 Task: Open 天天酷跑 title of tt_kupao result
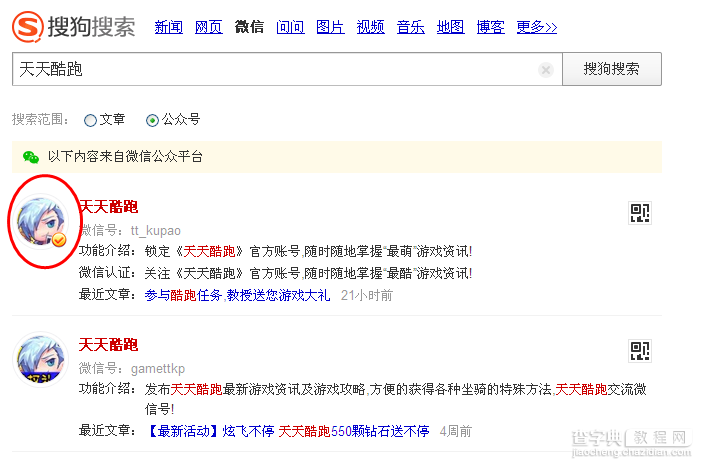coord(108,207)
